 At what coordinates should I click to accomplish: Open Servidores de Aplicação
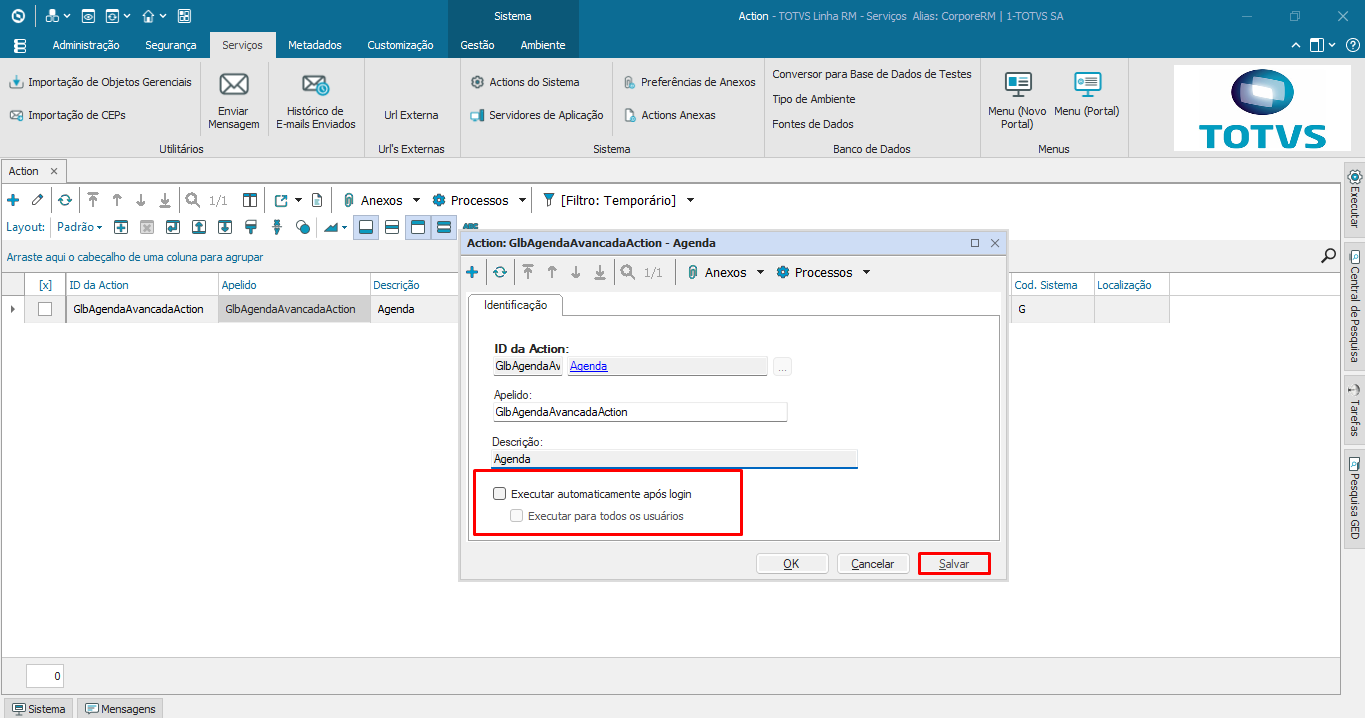(x=537, y=115)
